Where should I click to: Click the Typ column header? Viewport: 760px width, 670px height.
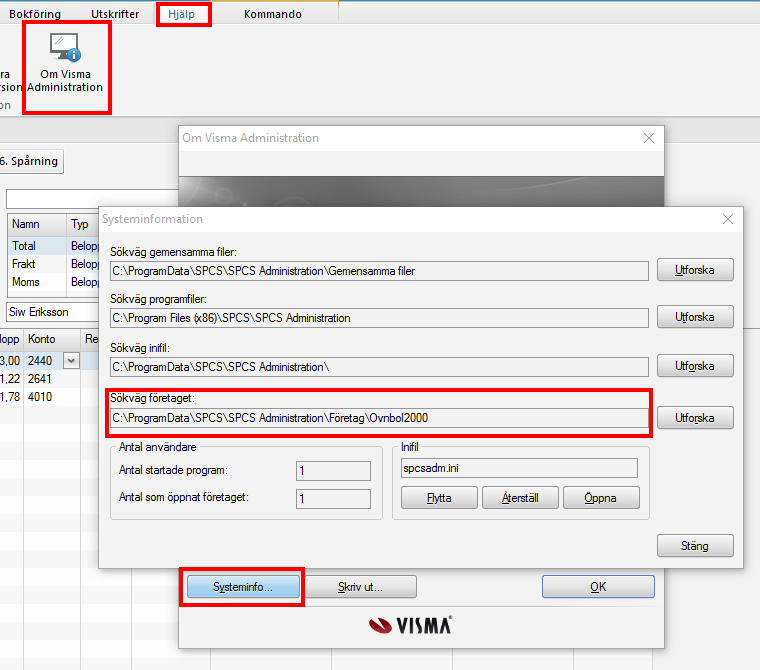pyautogui.click(x=83, y=224)
